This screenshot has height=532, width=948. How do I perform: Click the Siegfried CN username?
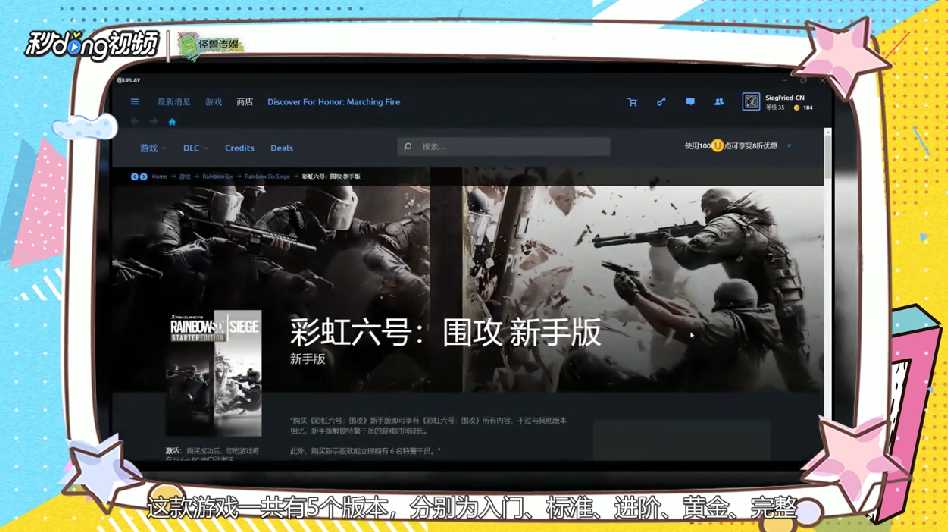(x=785, y=97)
